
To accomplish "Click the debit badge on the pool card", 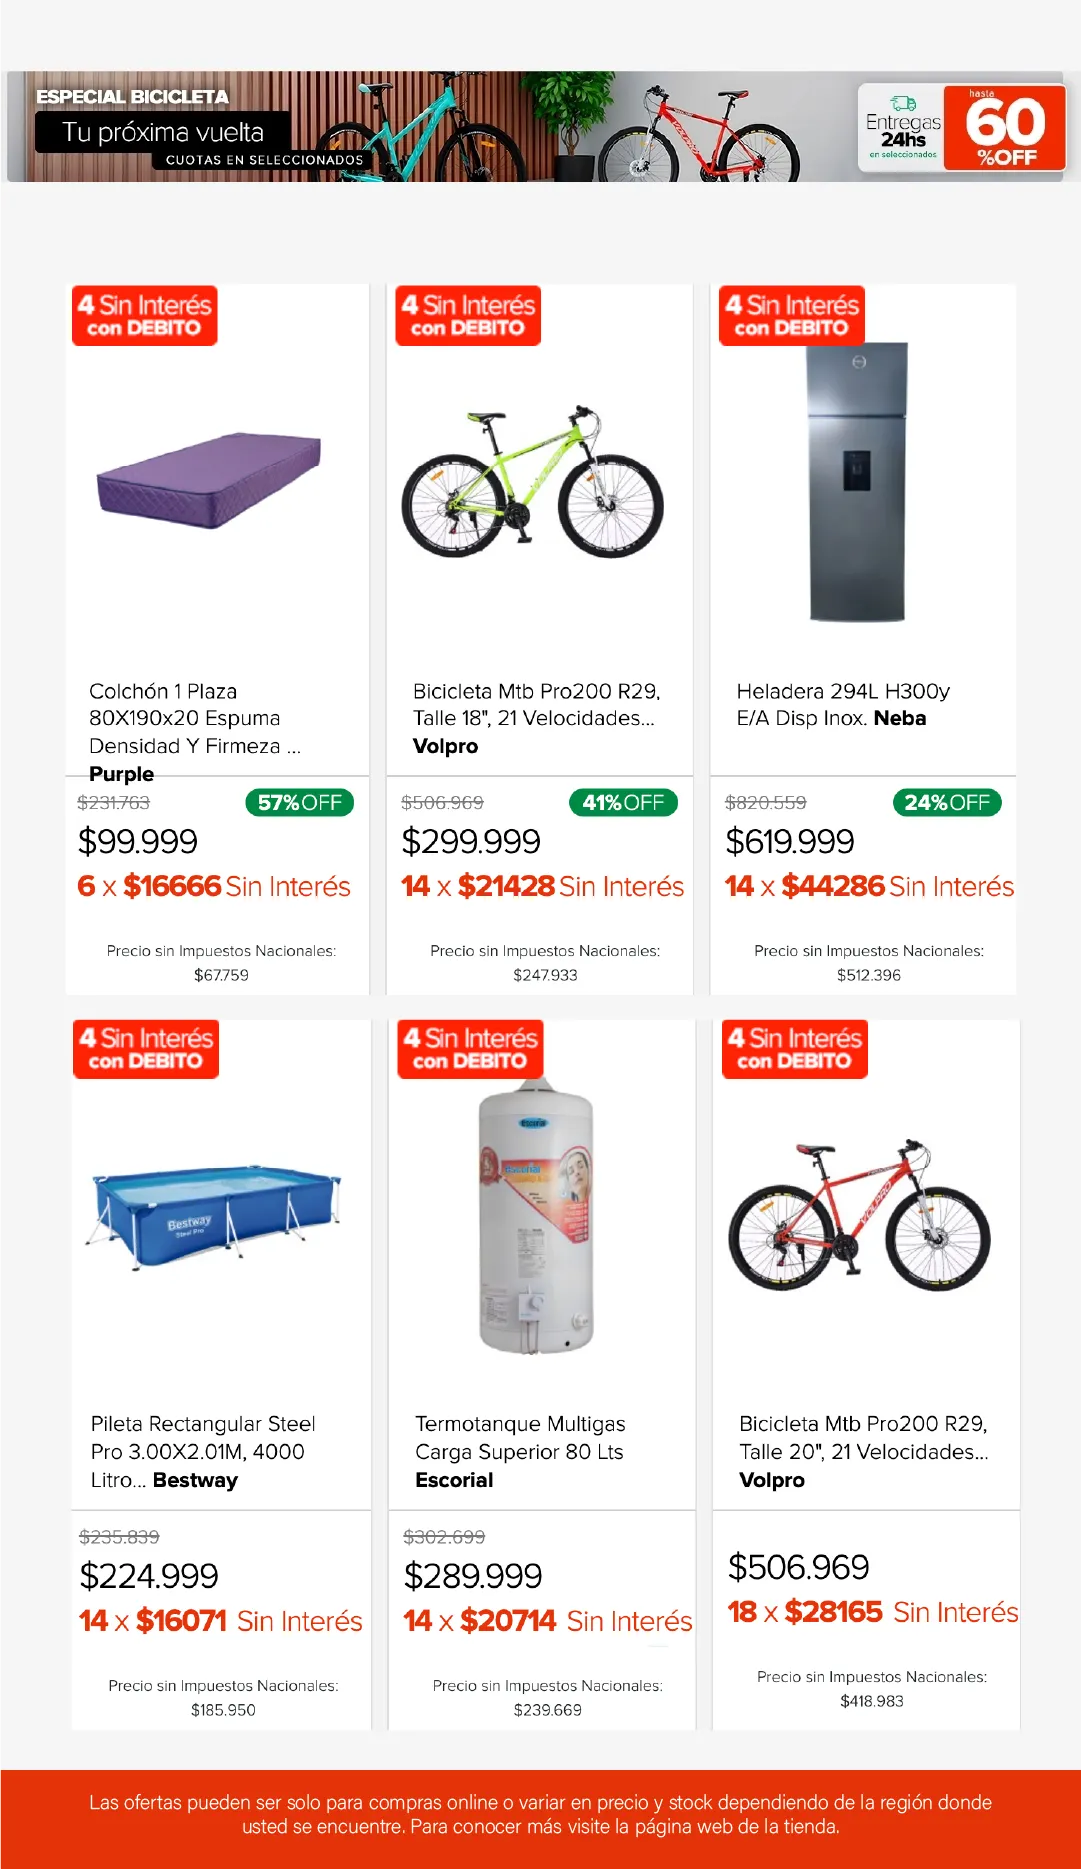I will pos(146,1049).
